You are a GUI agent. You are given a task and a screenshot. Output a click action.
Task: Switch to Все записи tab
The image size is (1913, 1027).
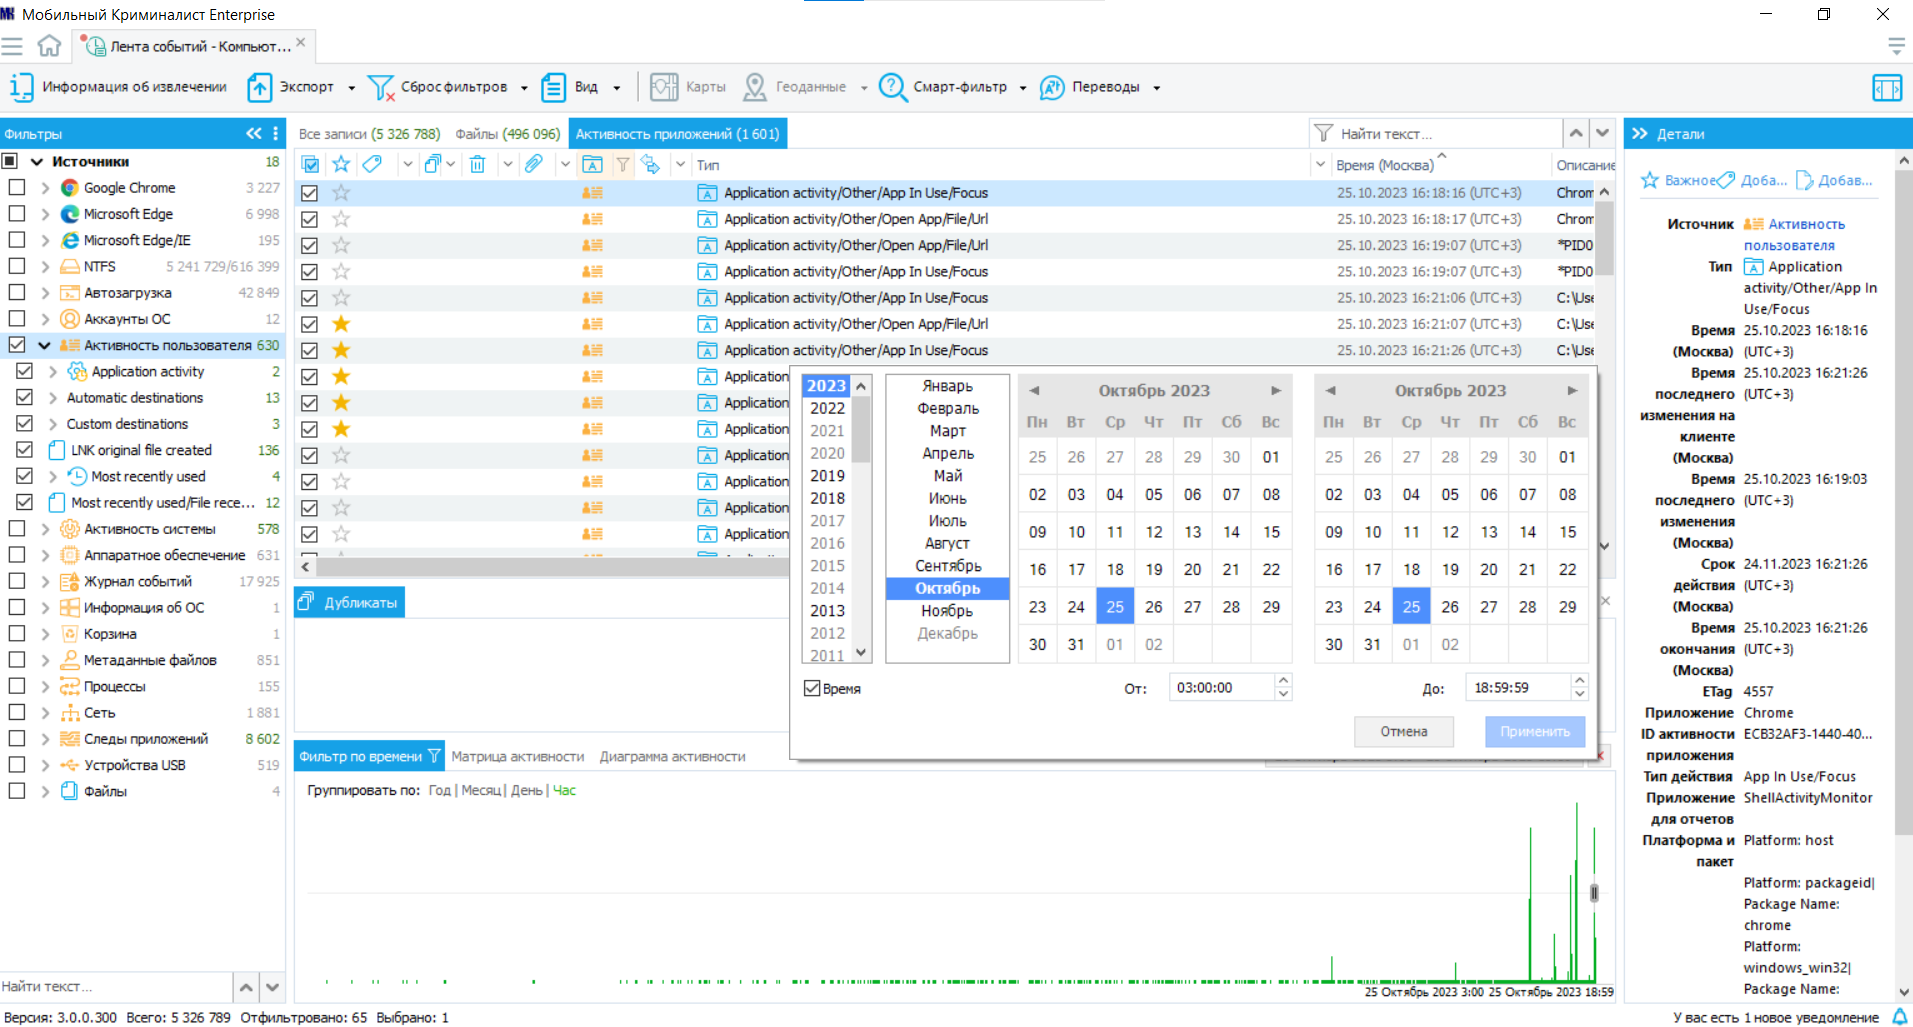point(369,134)
